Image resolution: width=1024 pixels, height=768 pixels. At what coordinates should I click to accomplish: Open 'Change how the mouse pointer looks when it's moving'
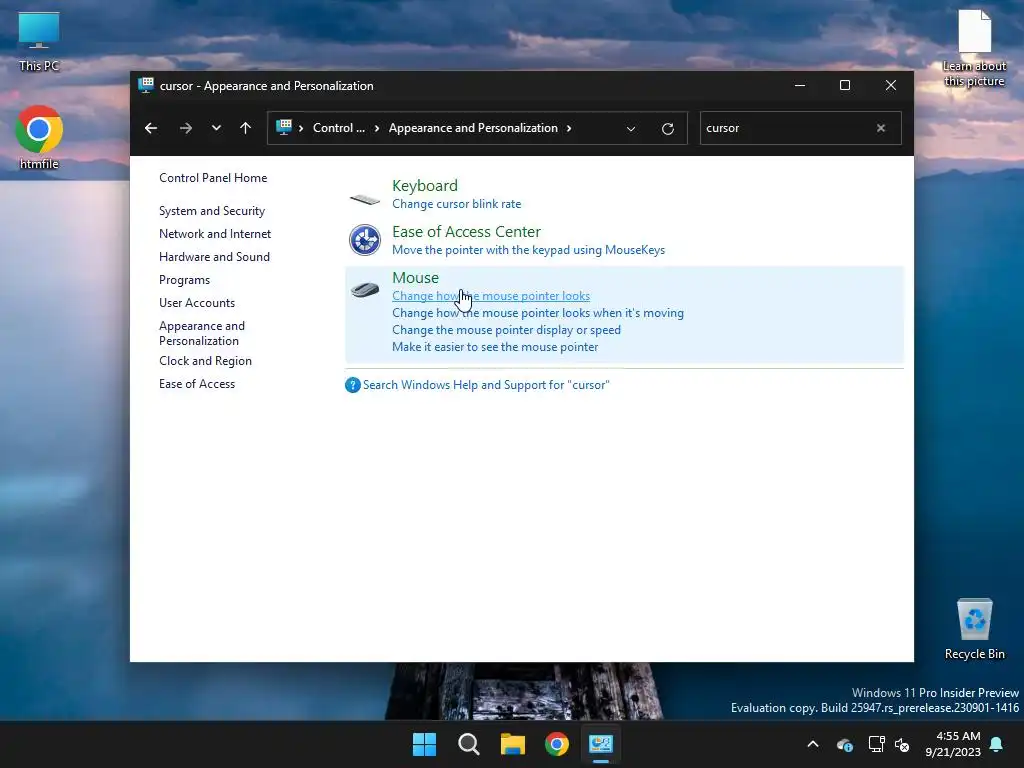pos(537,313)
